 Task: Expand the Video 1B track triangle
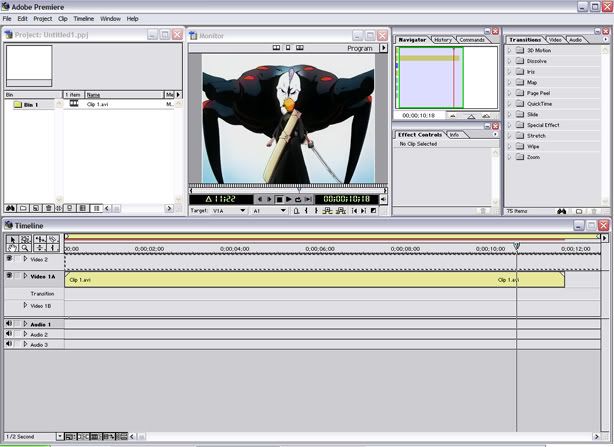point(25,305)
